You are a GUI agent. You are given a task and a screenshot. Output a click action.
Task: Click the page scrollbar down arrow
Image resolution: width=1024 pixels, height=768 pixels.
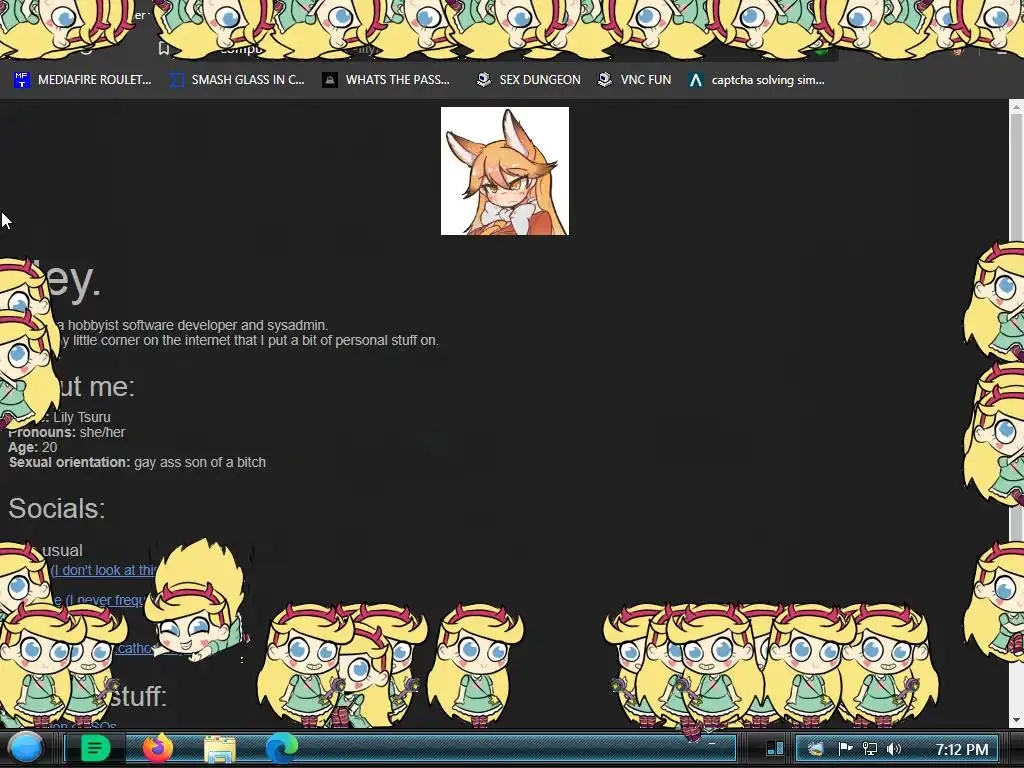coord(1016,720)
